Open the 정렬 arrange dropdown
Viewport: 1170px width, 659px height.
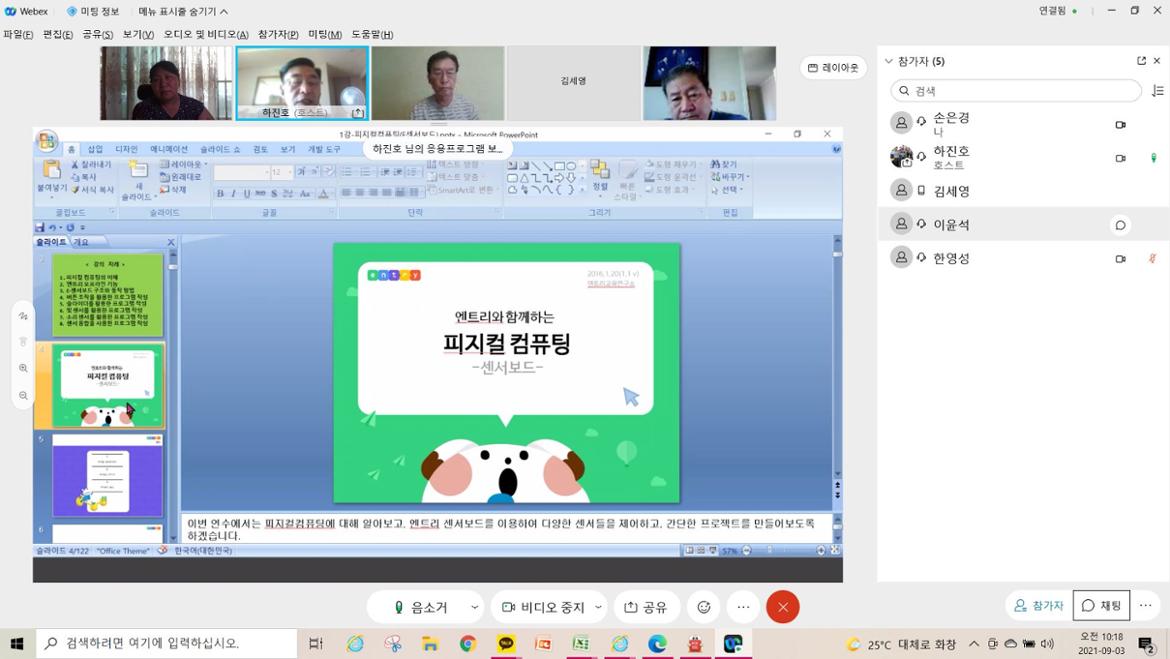pos(600,176)
